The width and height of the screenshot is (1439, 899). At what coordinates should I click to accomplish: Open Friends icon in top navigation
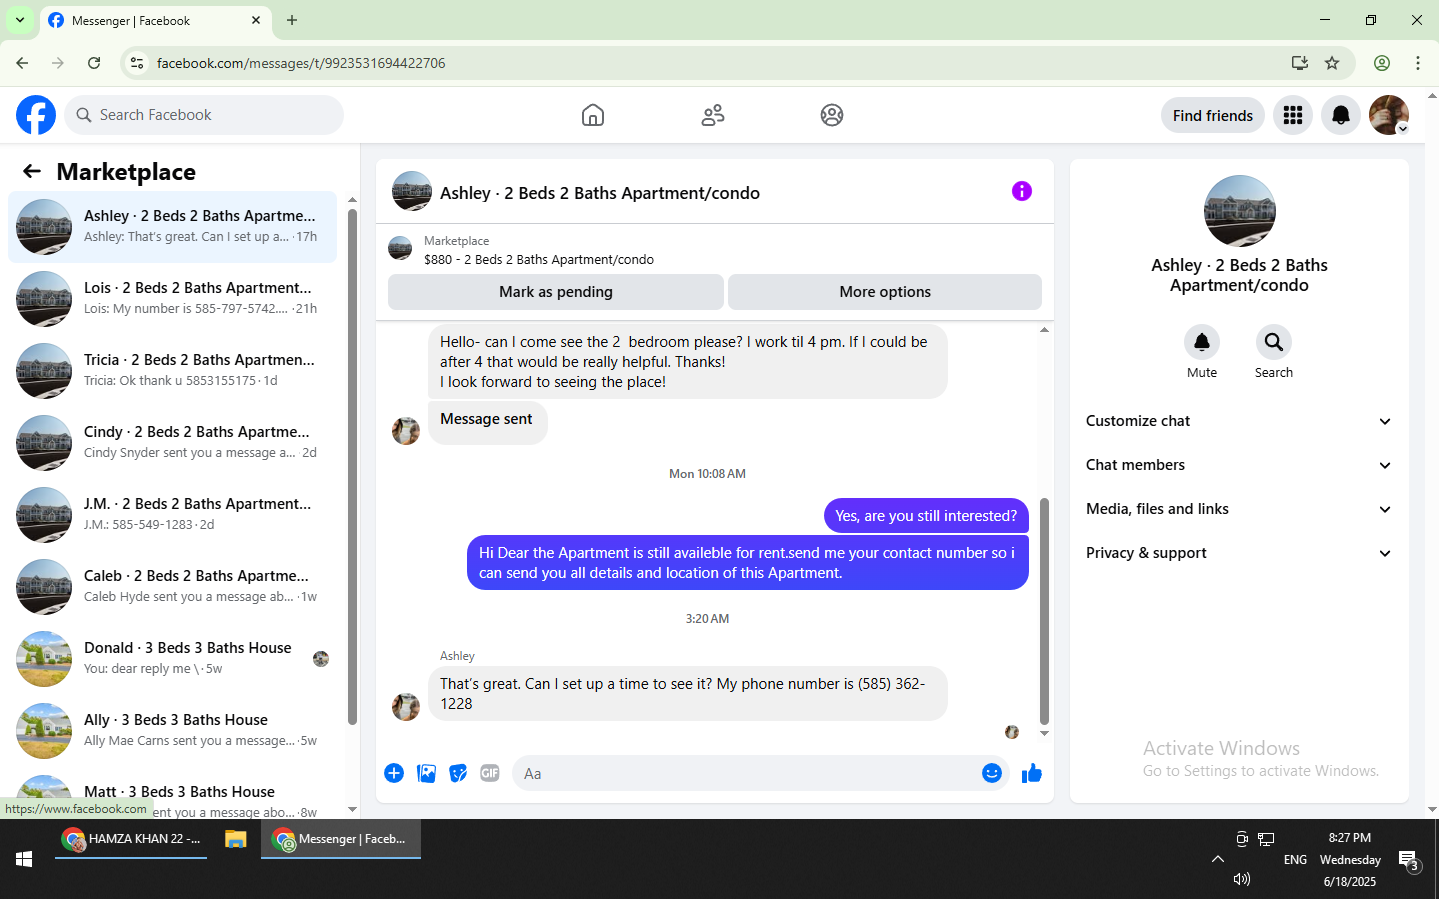[713, 115]
